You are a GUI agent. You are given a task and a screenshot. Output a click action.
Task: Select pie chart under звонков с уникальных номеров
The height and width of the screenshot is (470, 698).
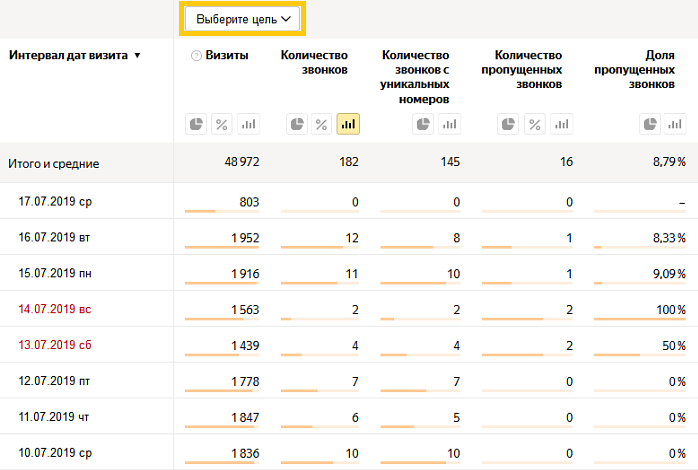click(x=423, y=124)
